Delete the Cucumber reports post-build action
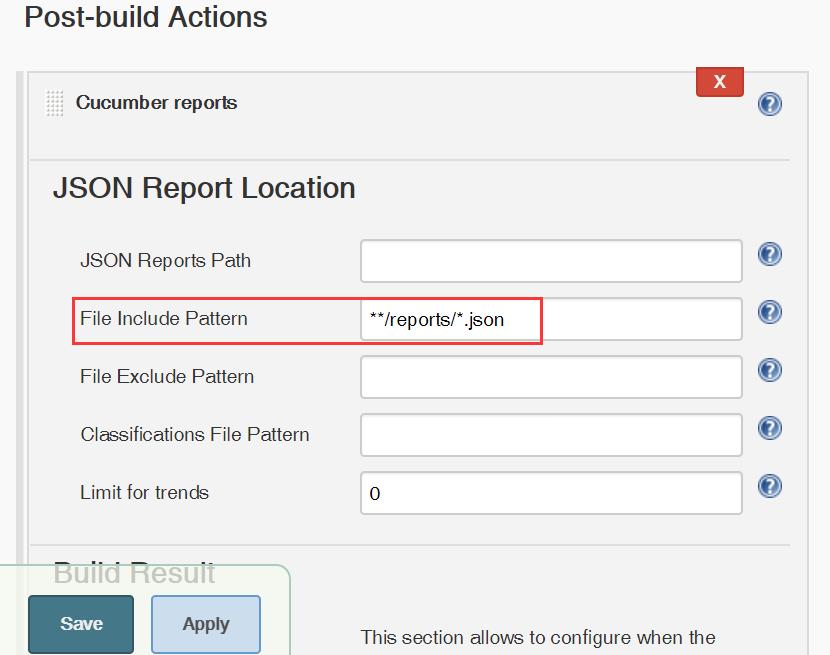The height and width of the screenshot is (655, 830). point(719,82)
